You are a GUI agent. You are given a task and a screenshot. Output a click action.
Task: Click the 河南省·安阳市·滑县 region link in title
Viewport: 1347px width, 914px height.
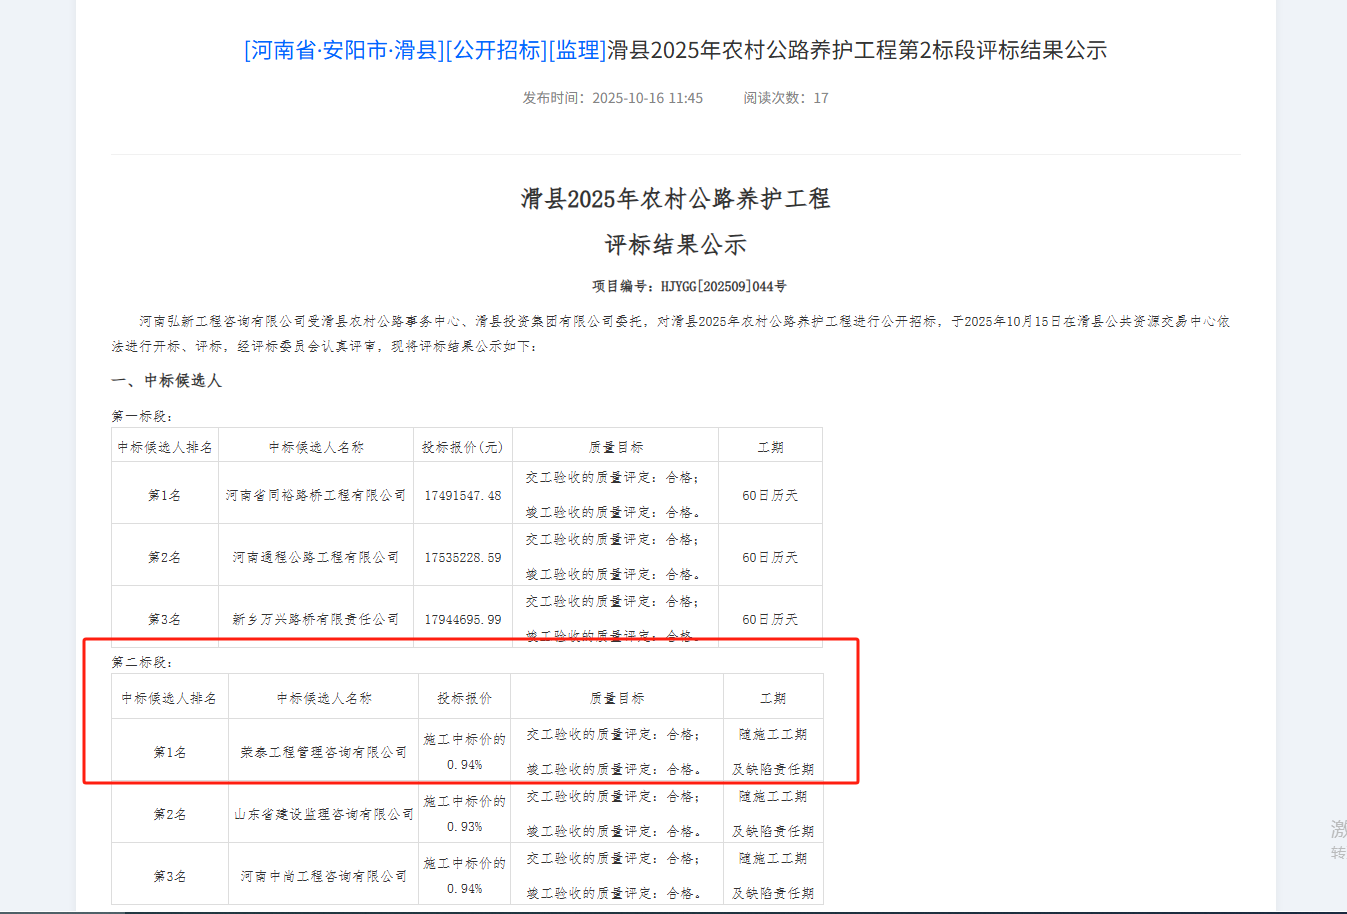[x=344, y=50]
